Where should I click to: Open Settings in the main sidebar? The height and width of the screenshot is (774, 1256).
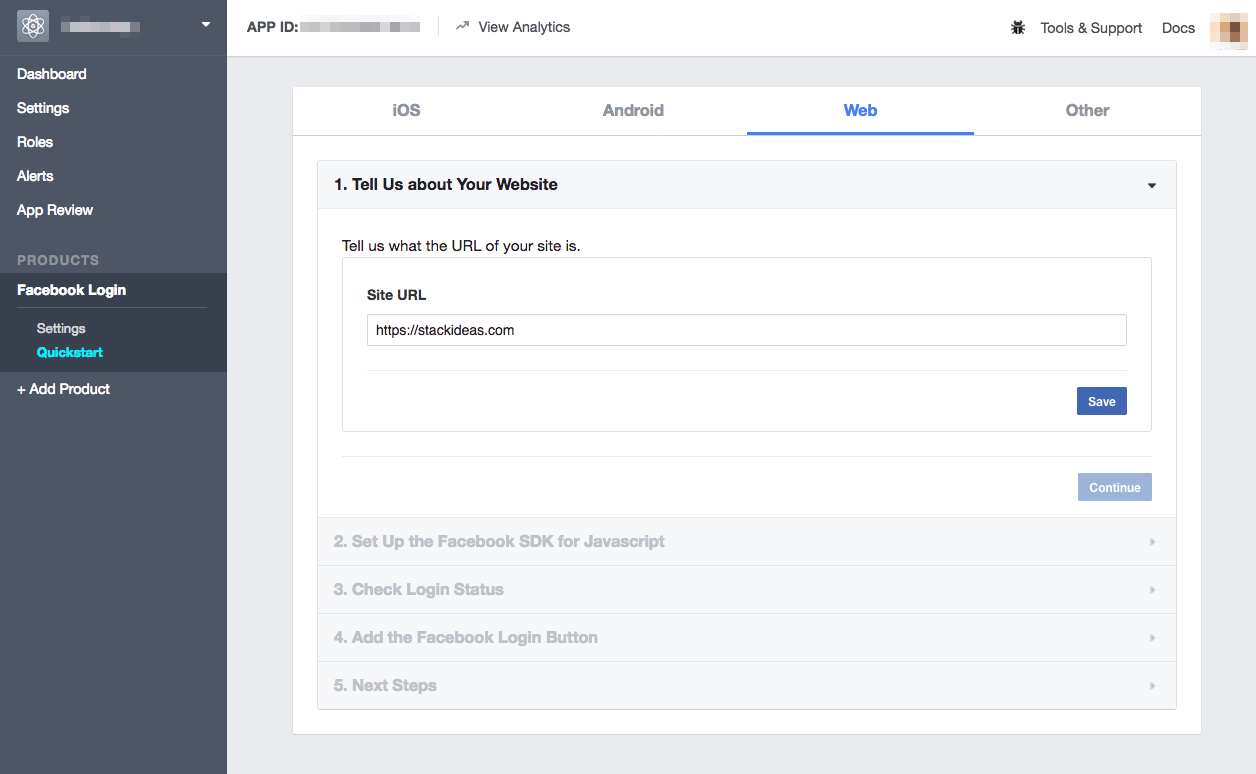pyautogui.click(x=43, y=108)
